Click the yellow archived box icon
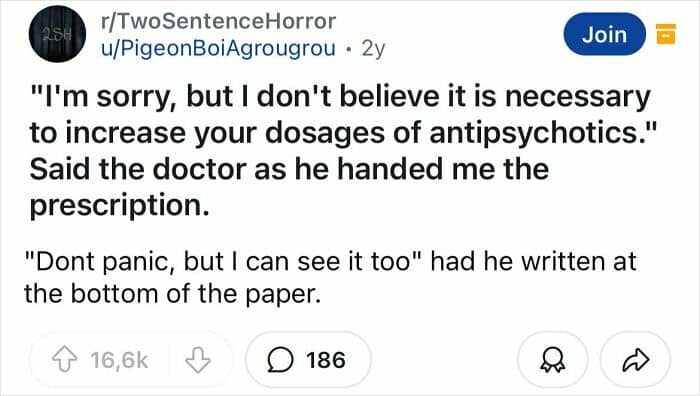The height and width of the screenshot is (396, 700). click(666, 34)
